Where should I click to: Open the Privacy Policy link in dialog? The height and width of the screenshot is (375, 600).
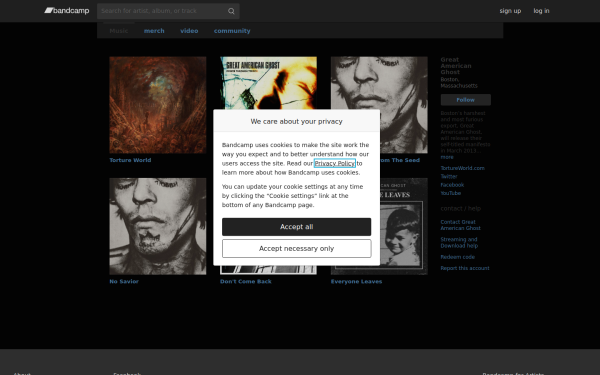[x=334, y=163]
